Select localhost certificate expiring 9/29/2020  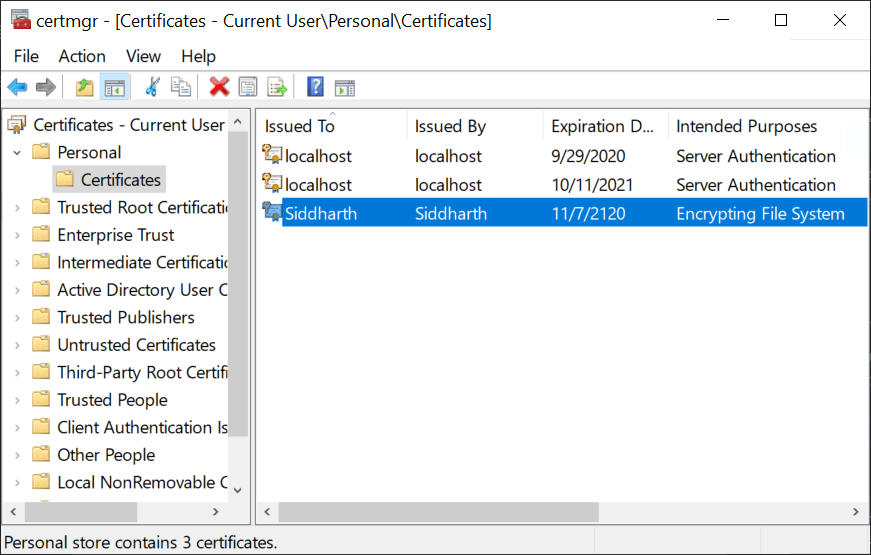point(563,156)
